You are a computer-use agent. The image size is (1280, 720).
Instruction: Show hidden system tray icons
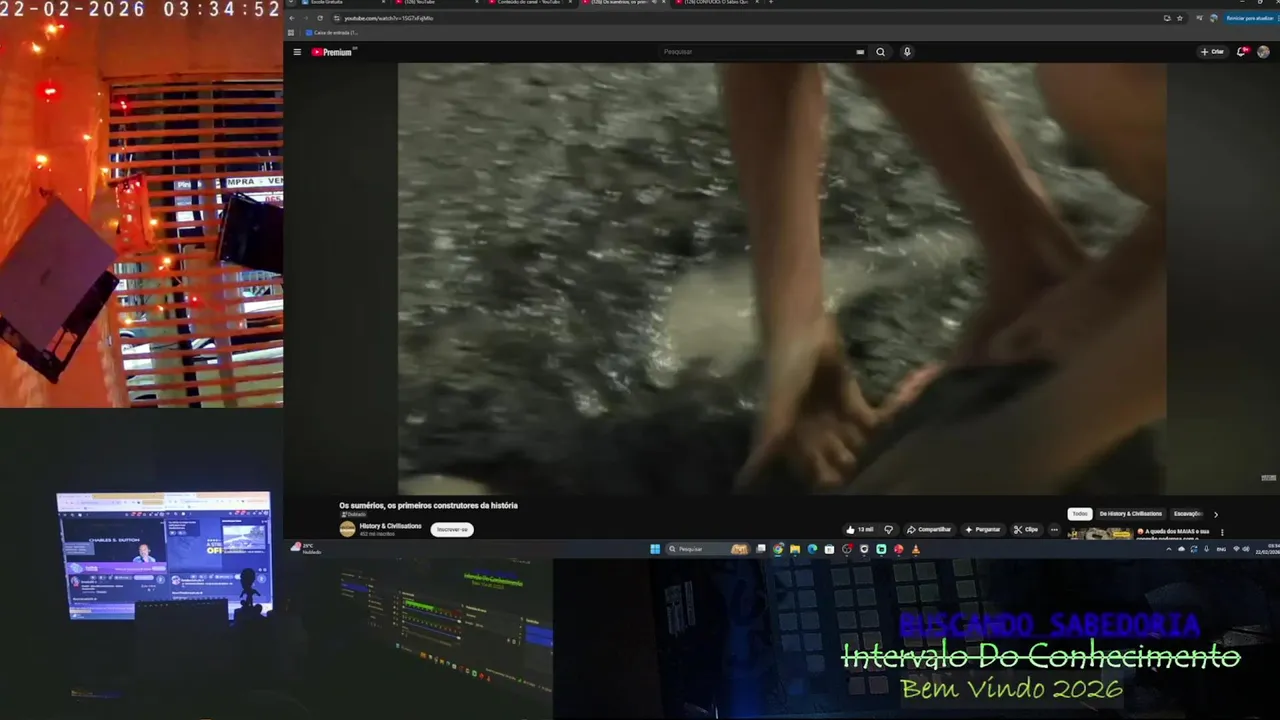tap(1169, 549)
